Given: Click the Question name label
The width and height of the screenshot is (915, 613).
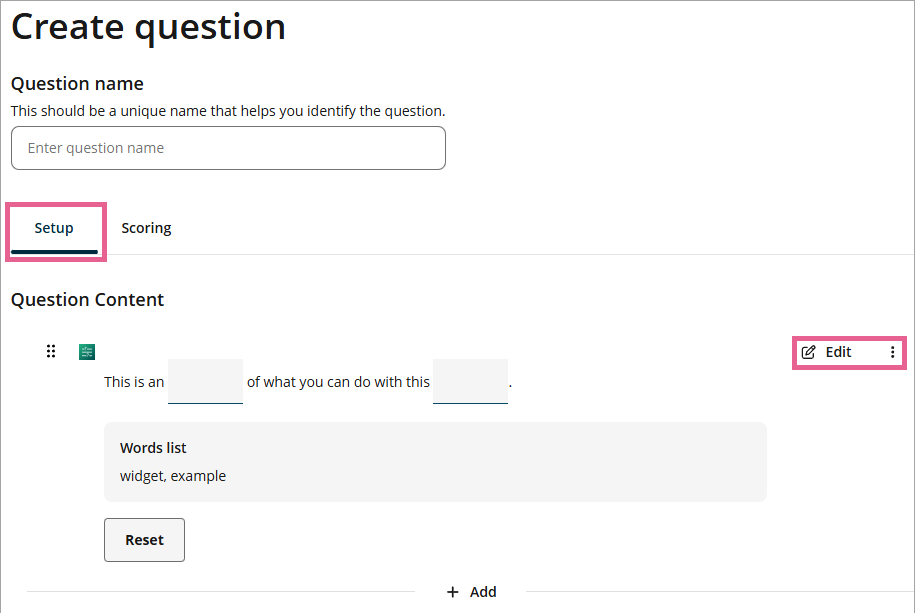Looking at the screenshot, I should pos(77,84).
